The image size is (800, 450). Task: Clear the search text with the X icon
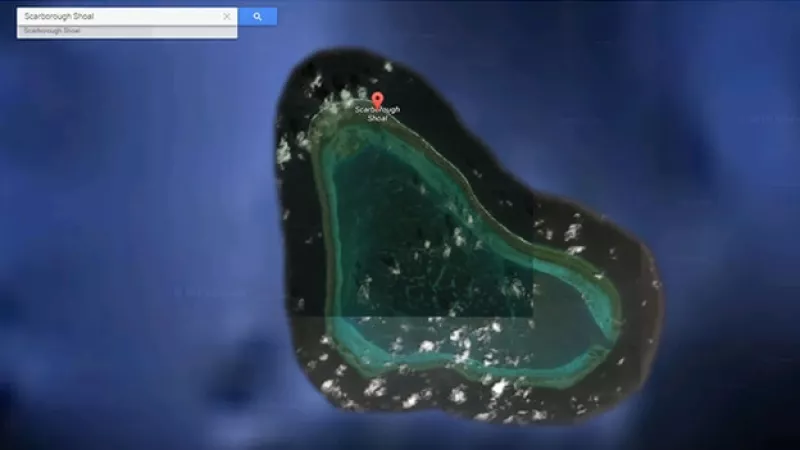(x=227, y=17)
